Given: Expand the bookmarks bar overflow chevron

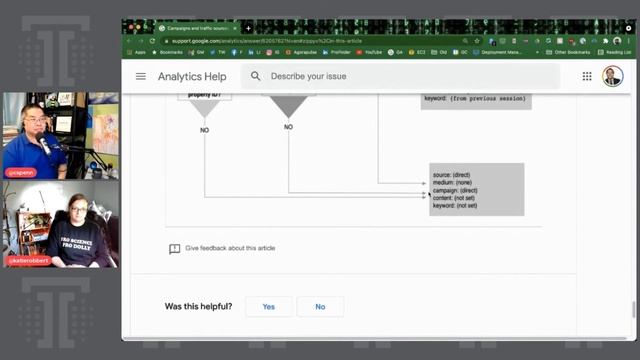Looking at the screenshot, I should [x=537, y=52].
